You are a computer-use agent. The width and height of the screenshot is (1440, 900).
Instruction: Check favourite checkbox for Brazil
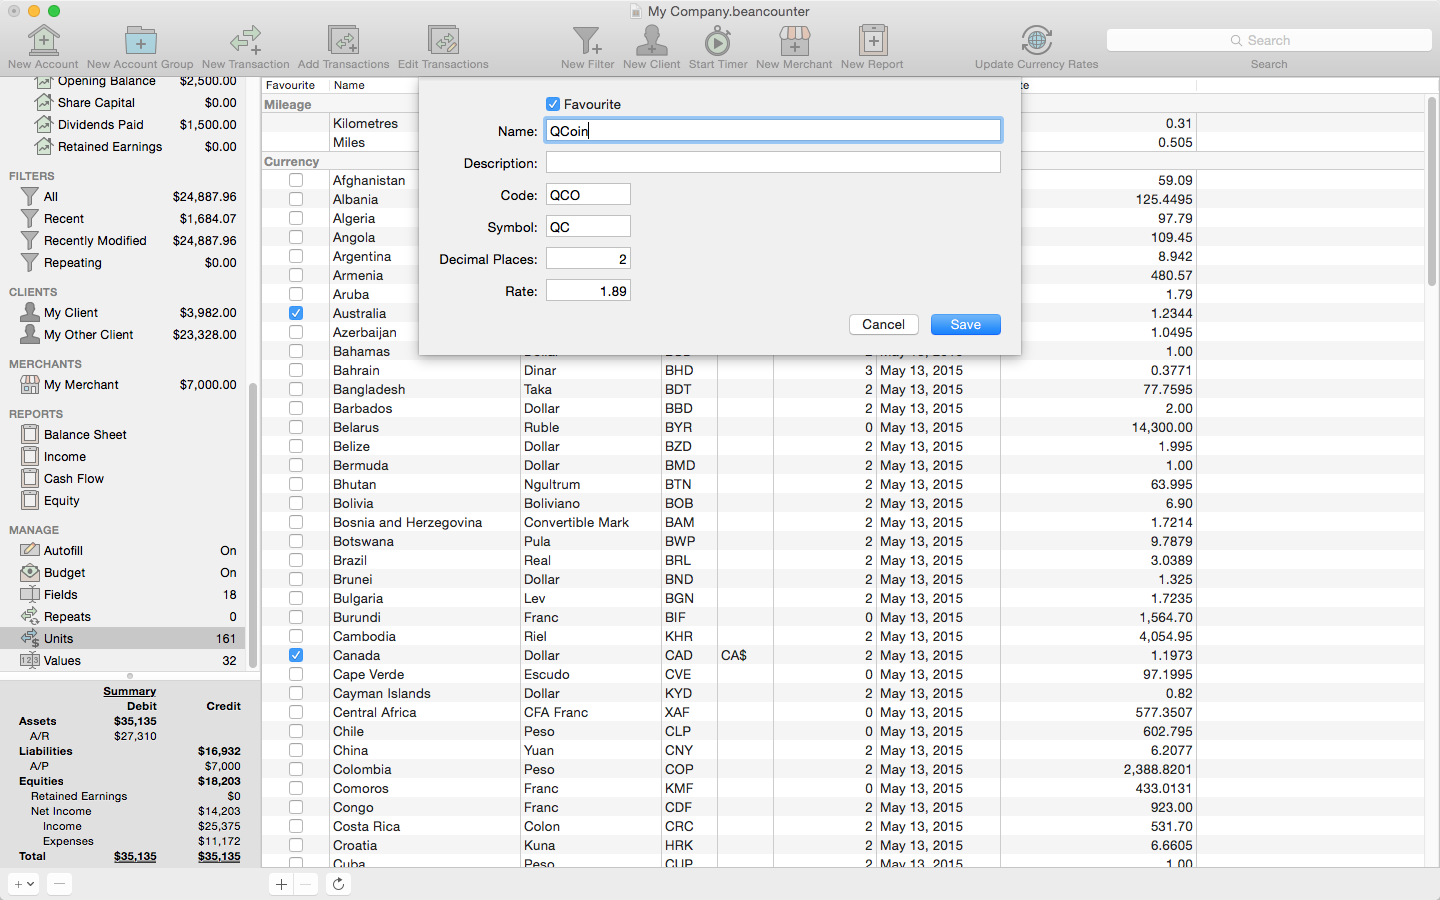click(296, 560)
